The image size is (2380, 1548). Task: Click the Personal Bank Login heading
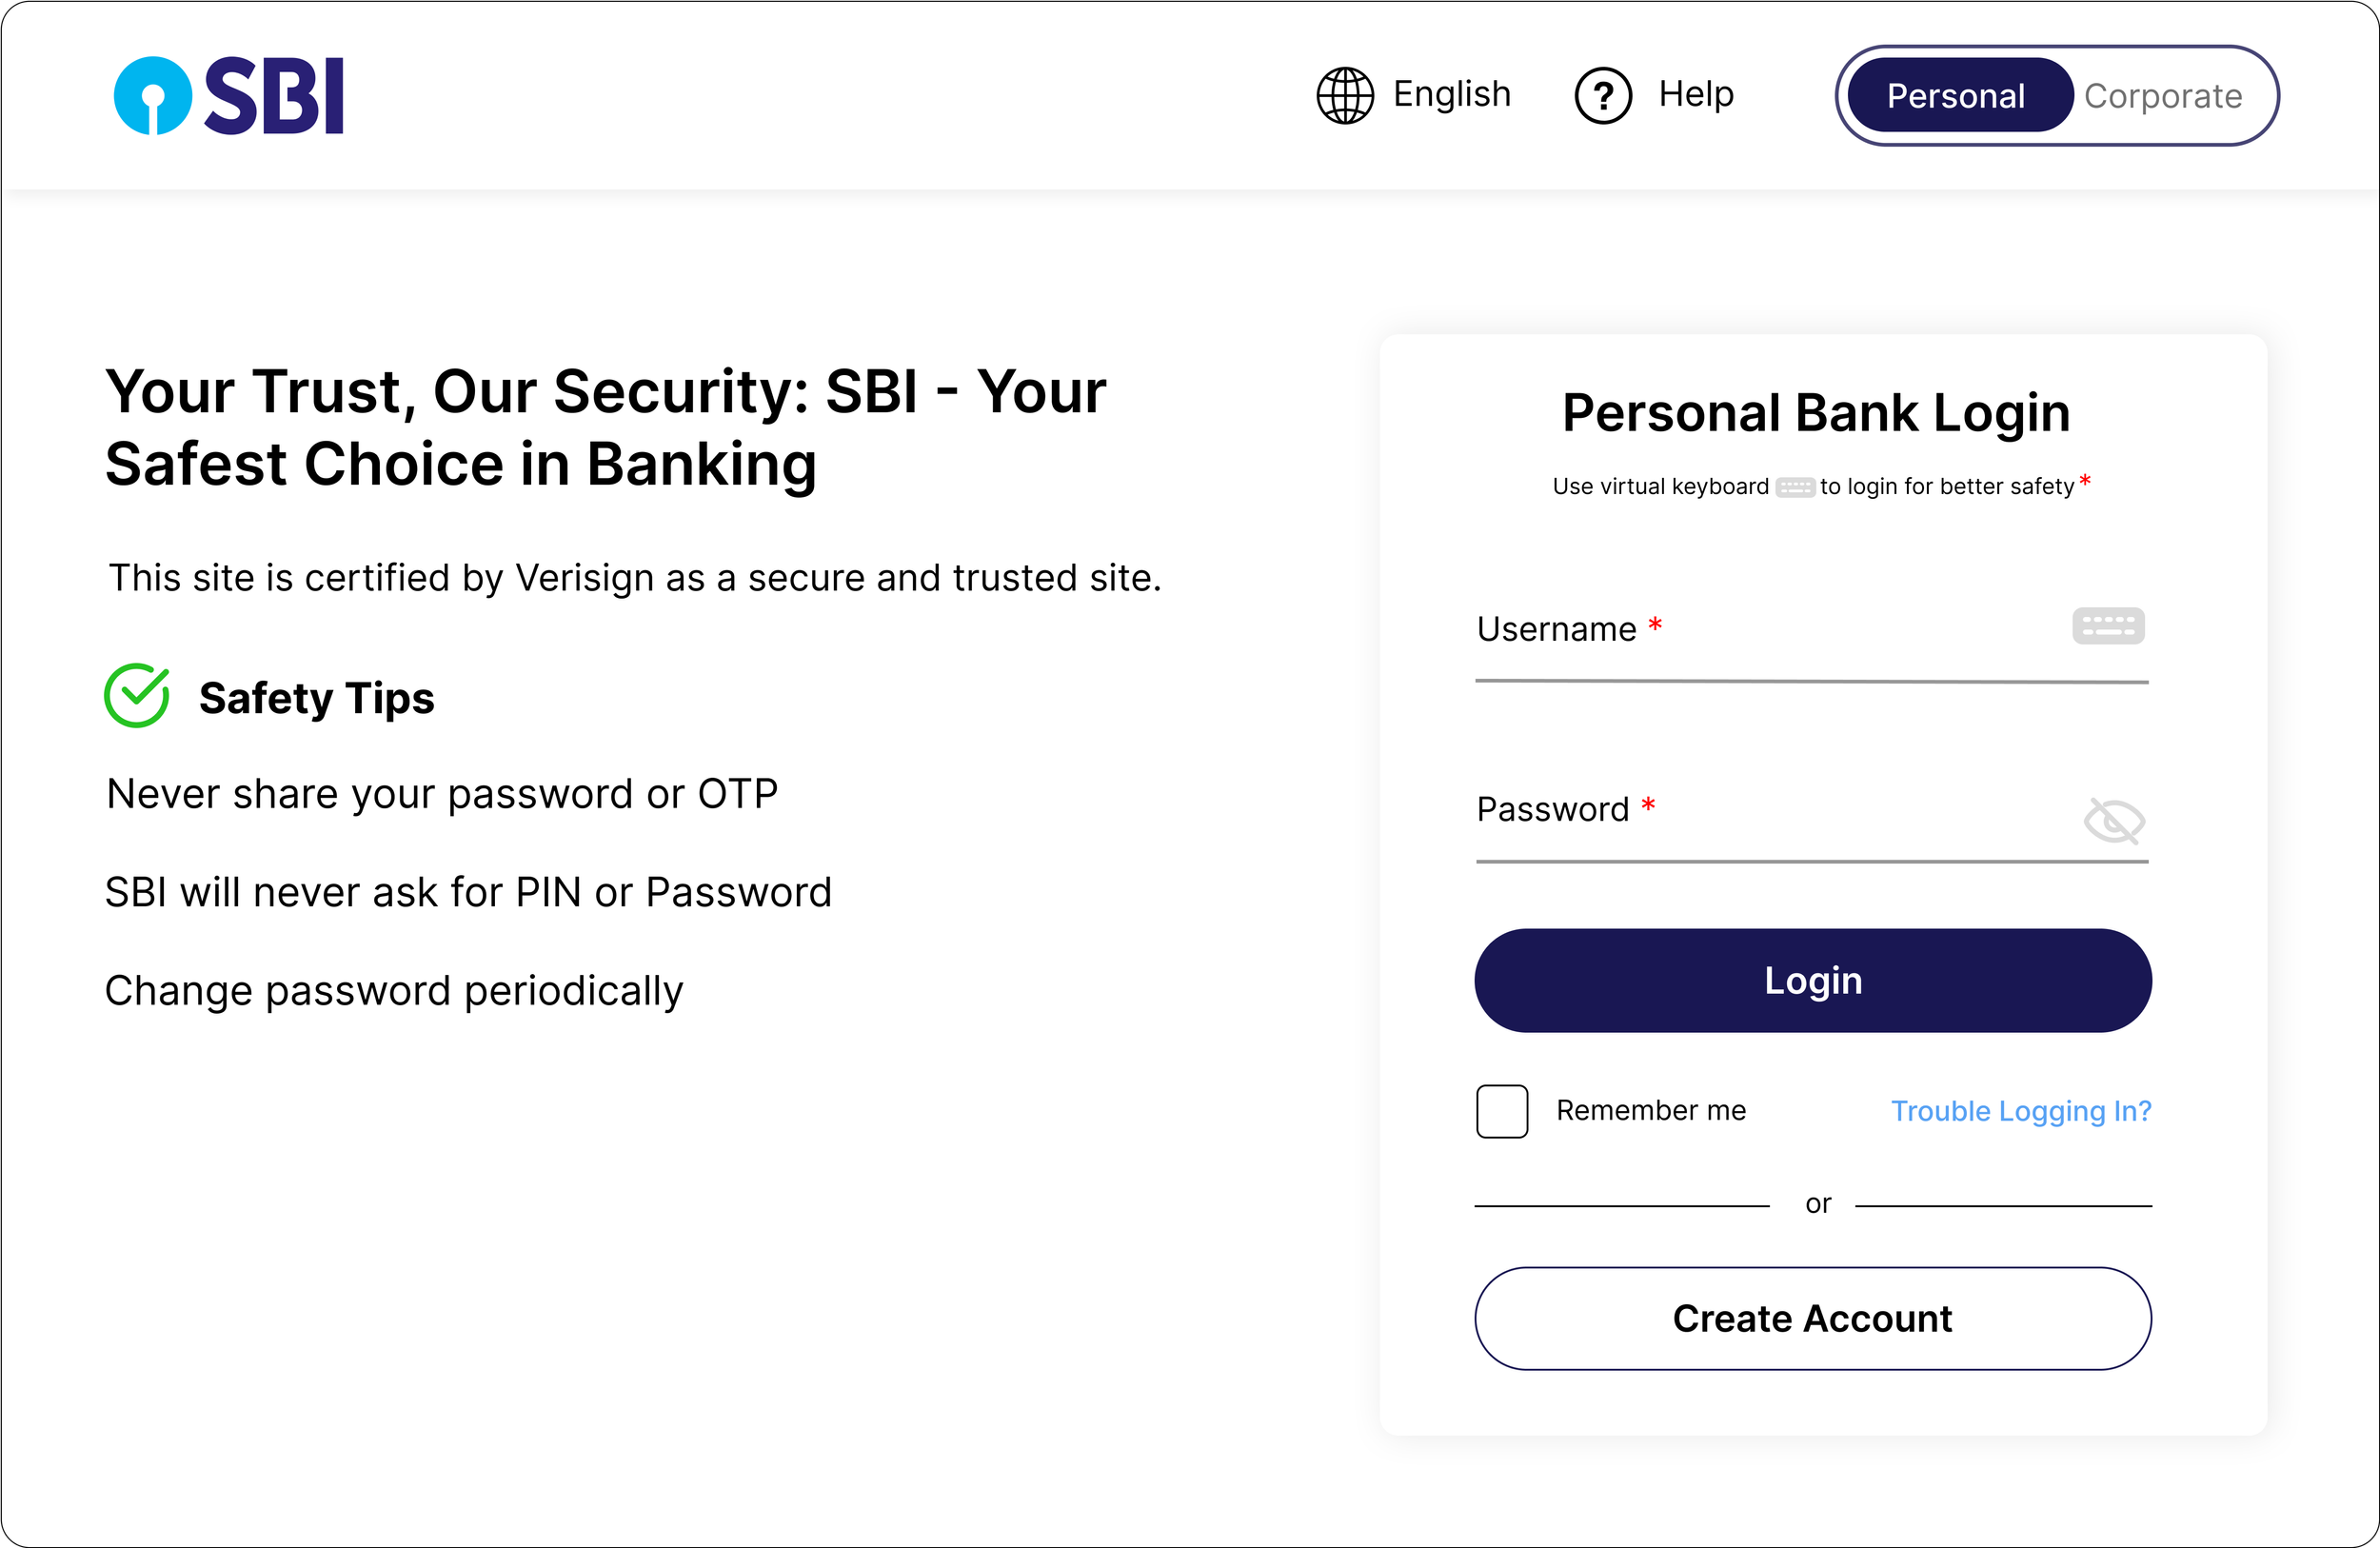[x=1815, y=413]
